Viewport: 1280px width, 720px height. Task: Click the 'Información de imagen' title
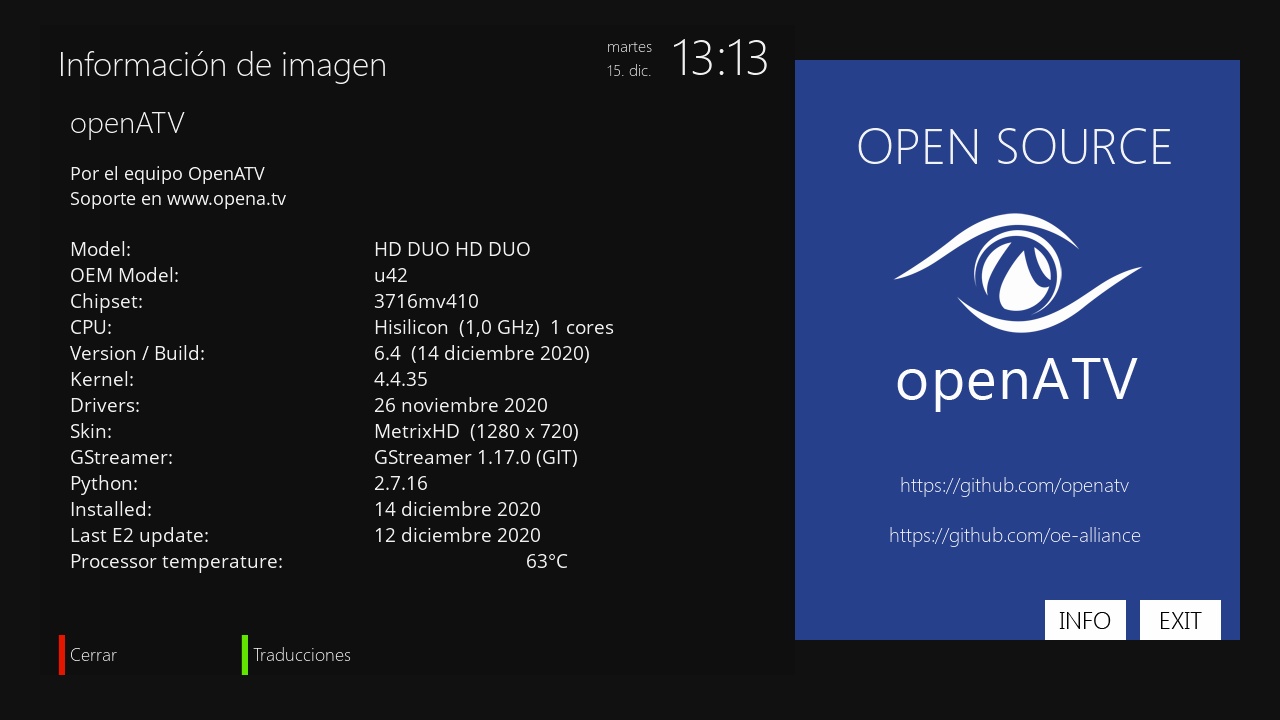pos(222,65)
